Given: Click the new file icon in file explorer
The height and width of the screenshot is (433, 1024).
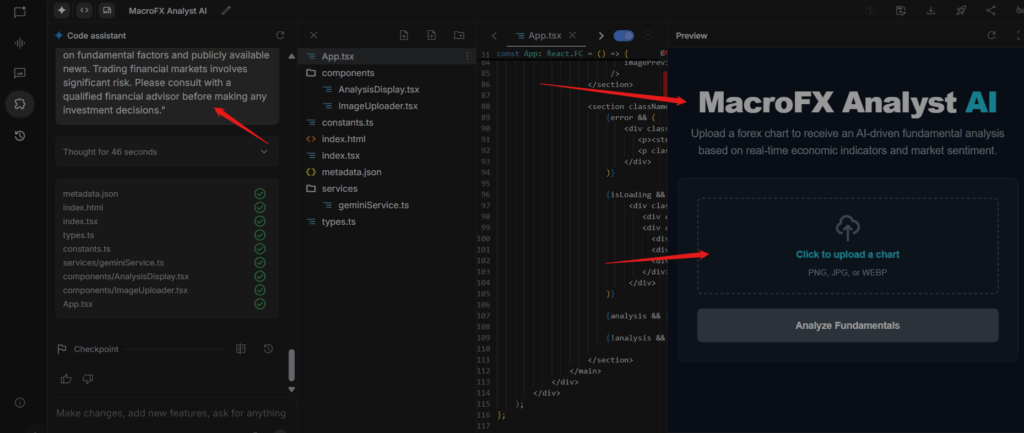Looking at the screenshot, I should click(x=432, y=35).
